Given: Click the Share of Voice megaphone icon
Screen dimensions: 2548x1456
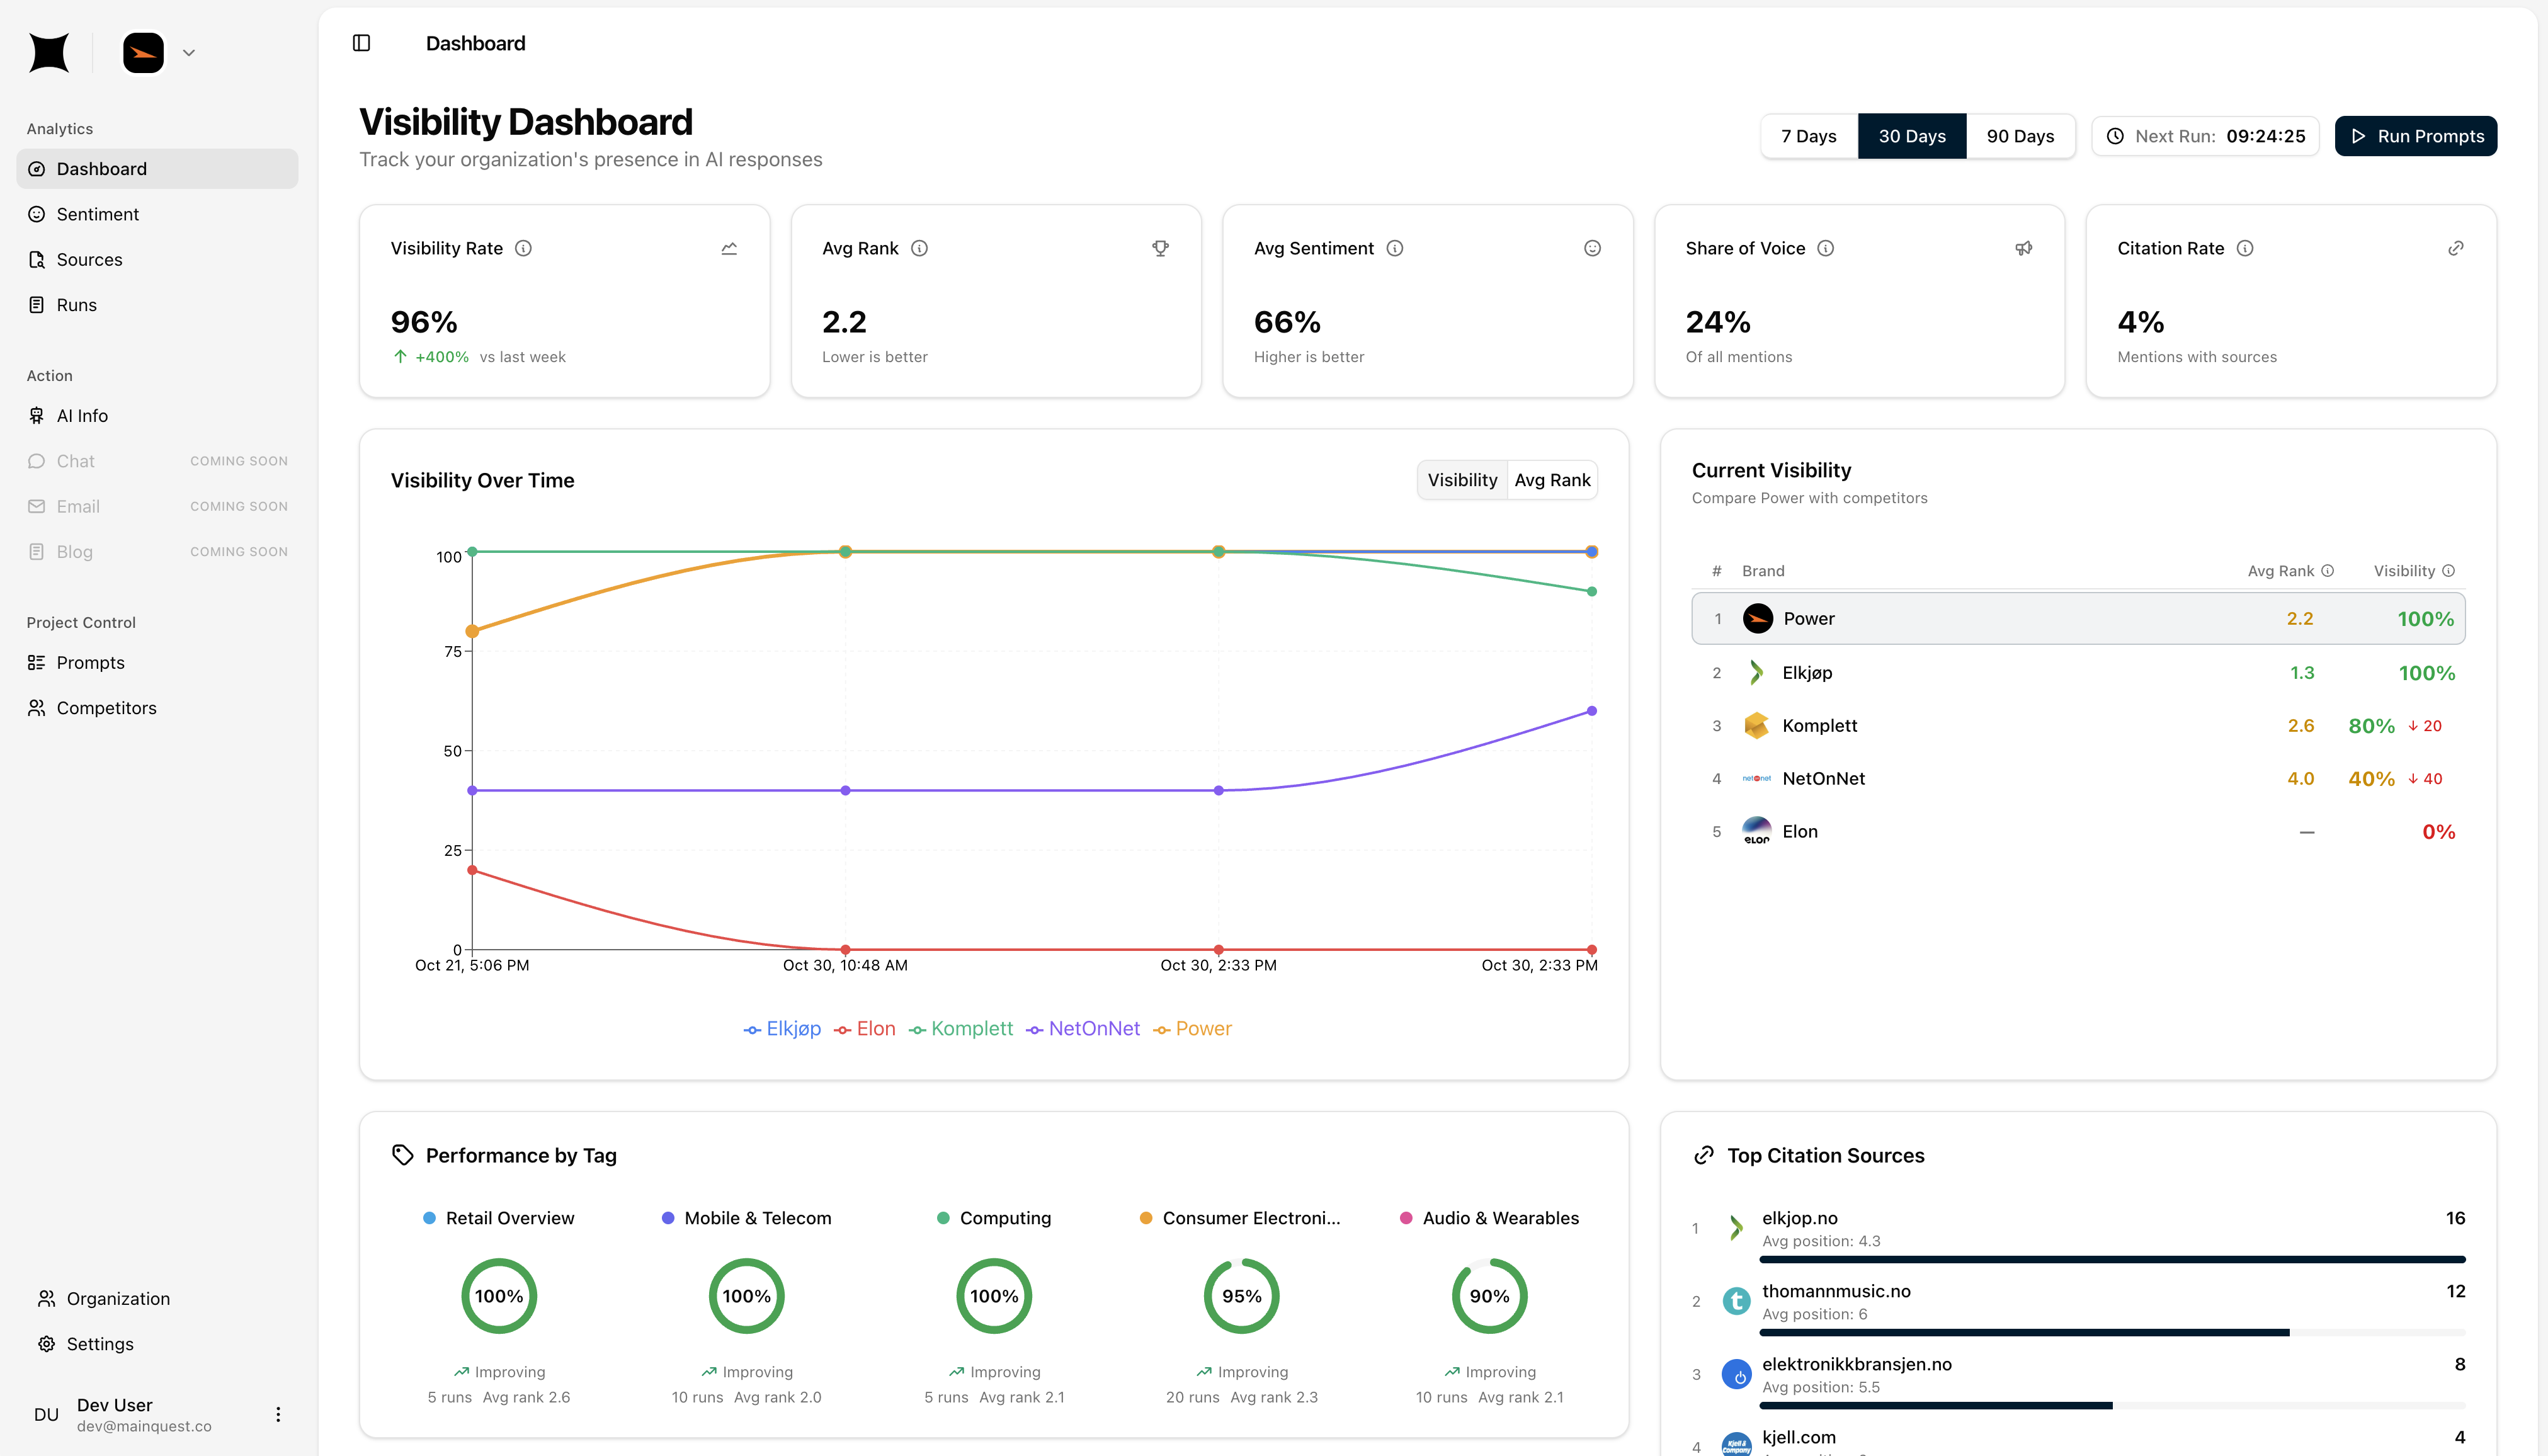Looking at the screenshot, I should pos(2023,248).
